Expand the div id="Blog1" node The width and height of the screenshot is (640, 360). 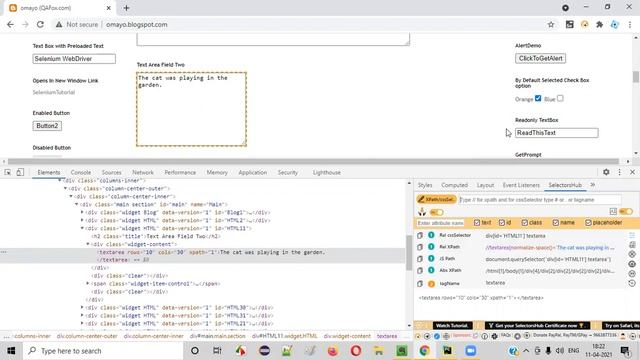82,212
